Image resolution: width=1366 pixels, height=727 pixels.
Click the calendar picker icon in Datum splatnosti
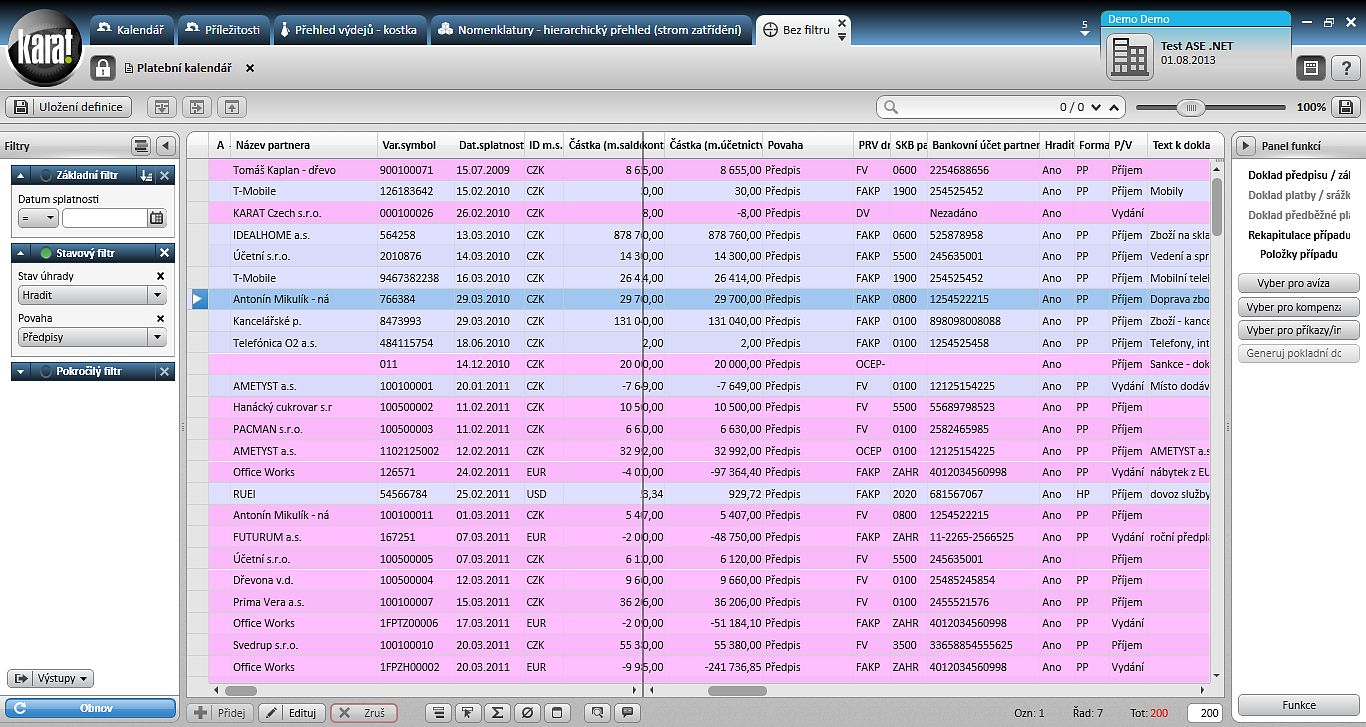coord(157,217)
